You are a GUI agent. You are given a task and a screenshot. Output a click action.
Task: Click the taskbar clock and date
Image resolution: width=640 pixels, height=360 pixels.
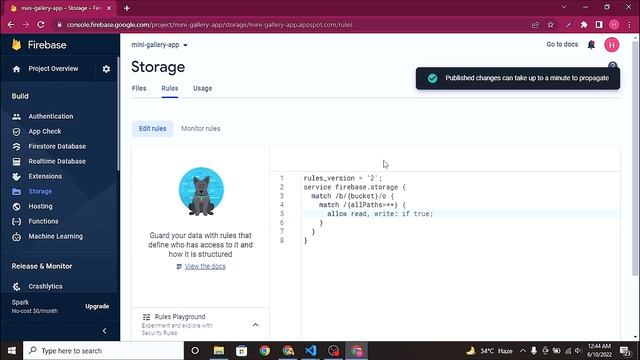[x=599, y=351]
